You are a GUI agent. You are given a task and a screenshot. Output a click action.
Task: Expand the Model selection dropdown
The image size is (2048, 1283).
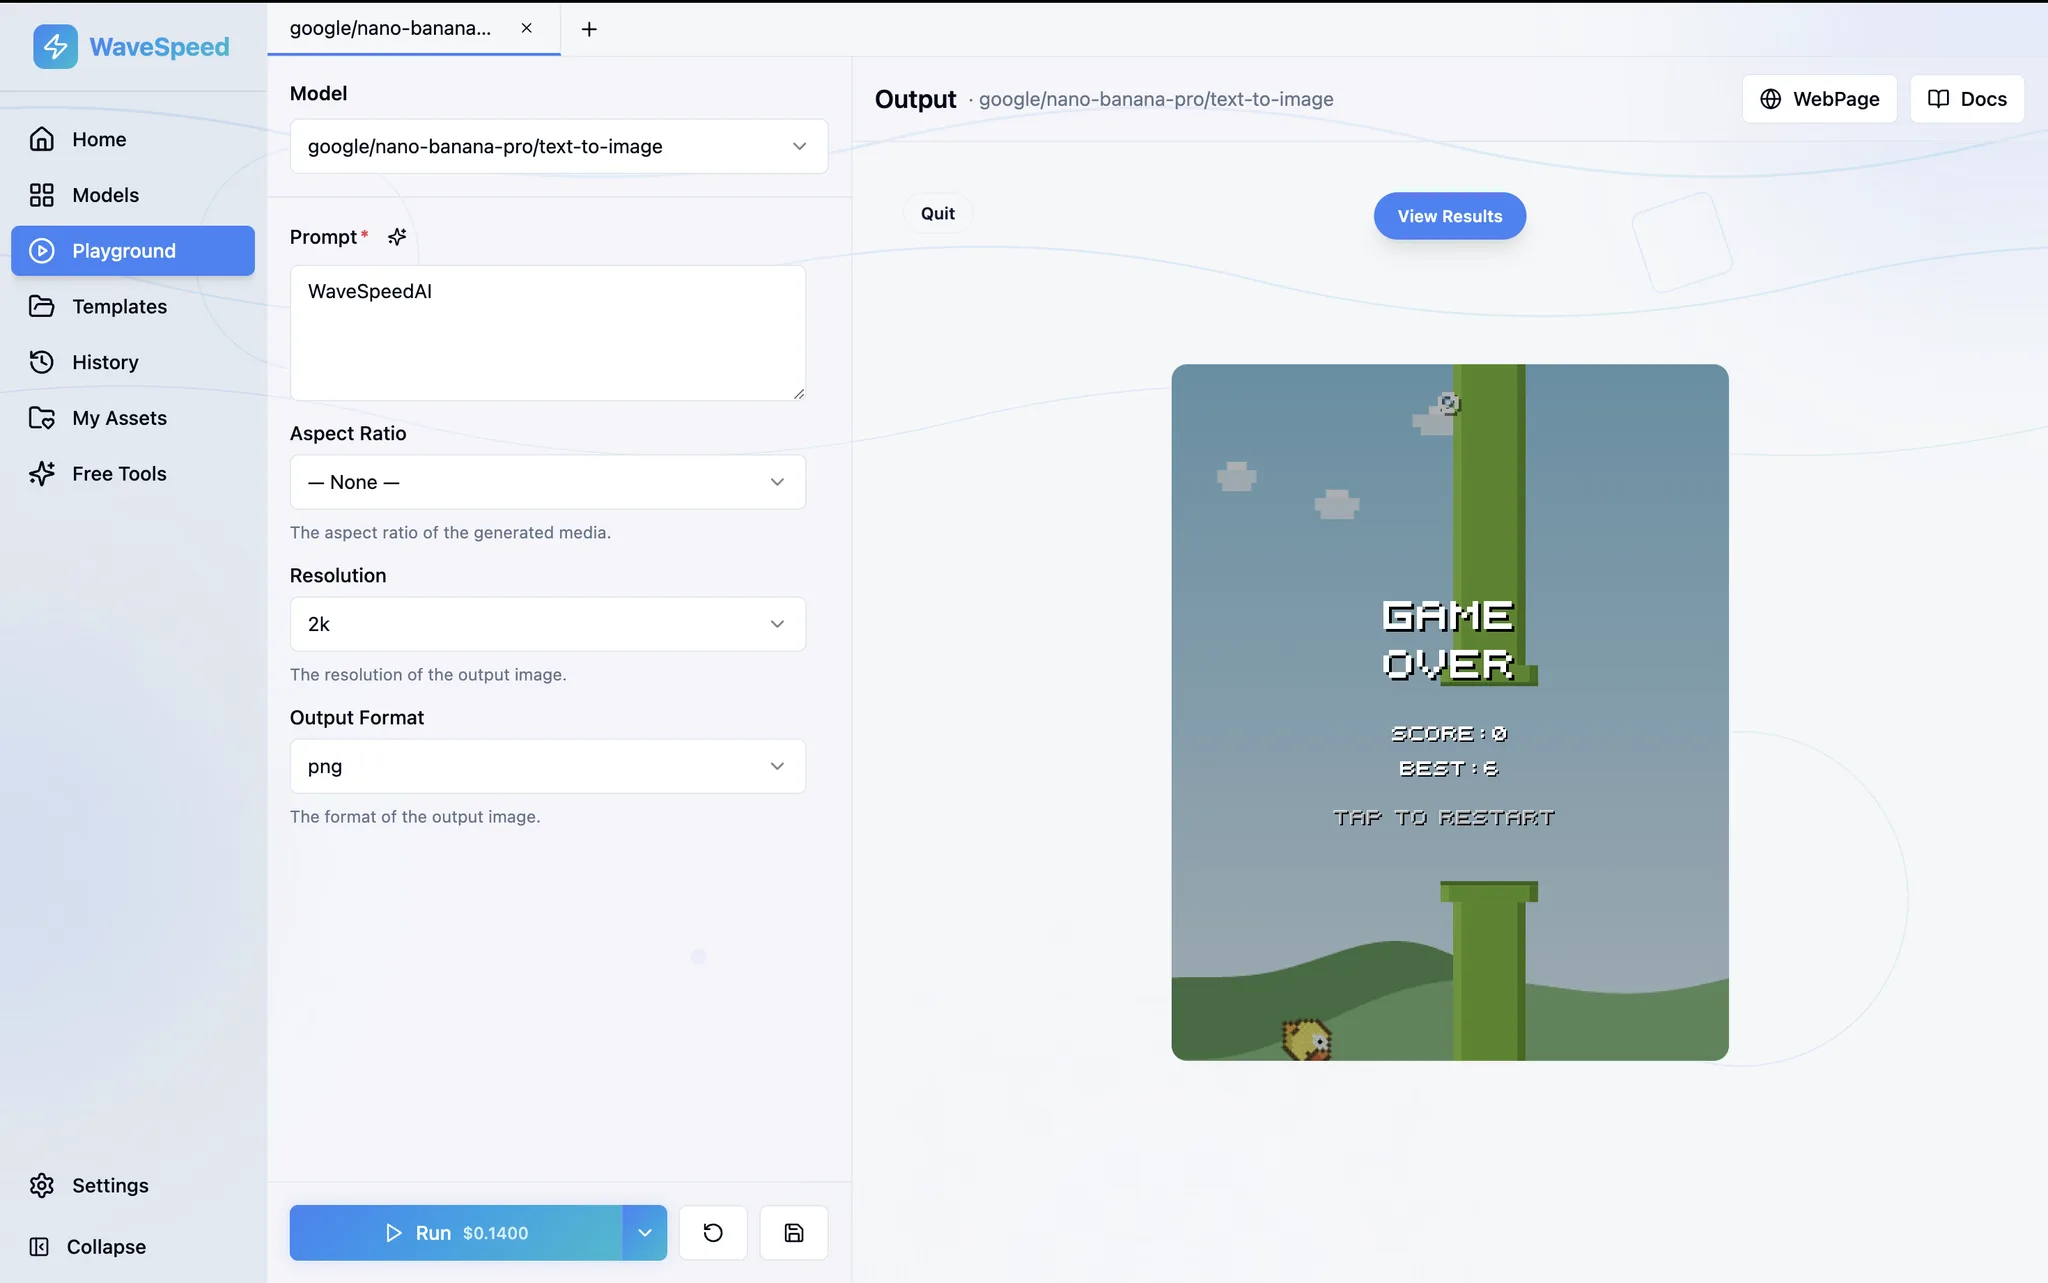pos(559,146)
